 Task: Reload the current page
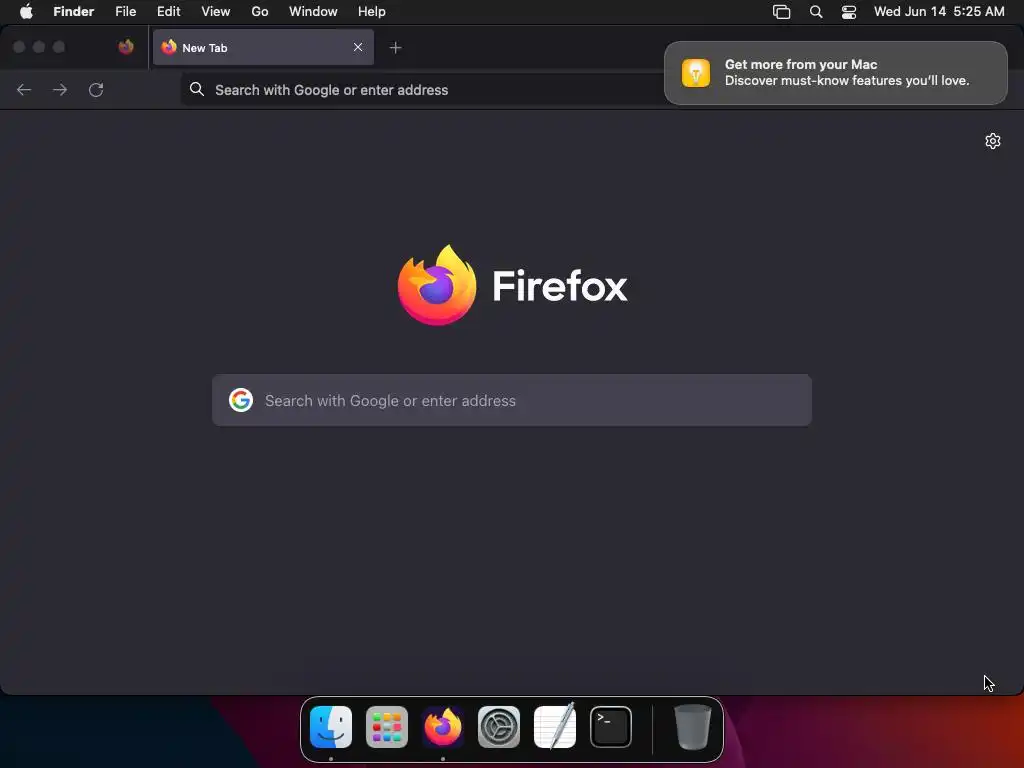click(96, 89)
